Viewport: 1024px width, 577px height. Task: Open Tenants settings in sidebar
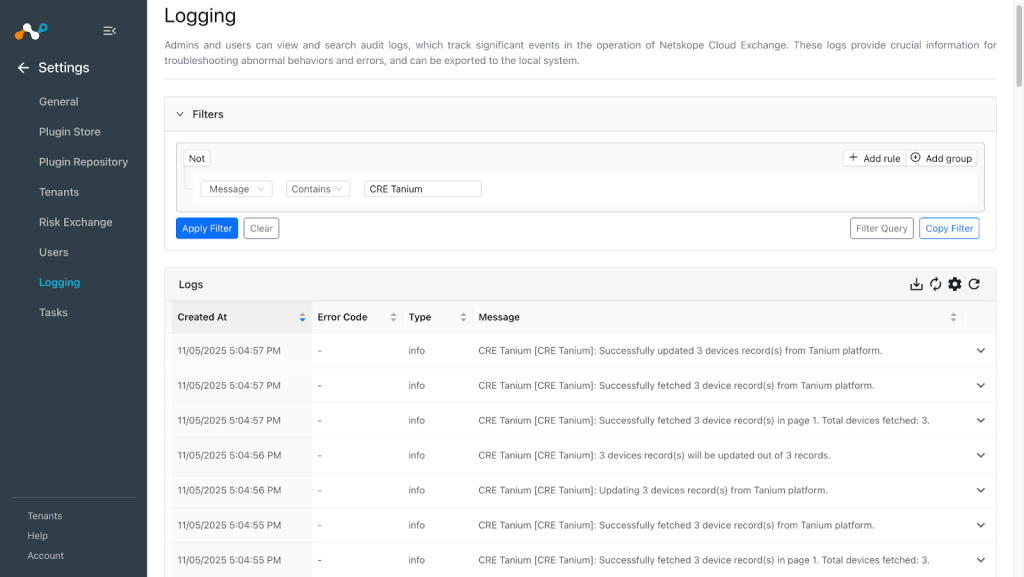pyautogui.click(x=59, y=192)
